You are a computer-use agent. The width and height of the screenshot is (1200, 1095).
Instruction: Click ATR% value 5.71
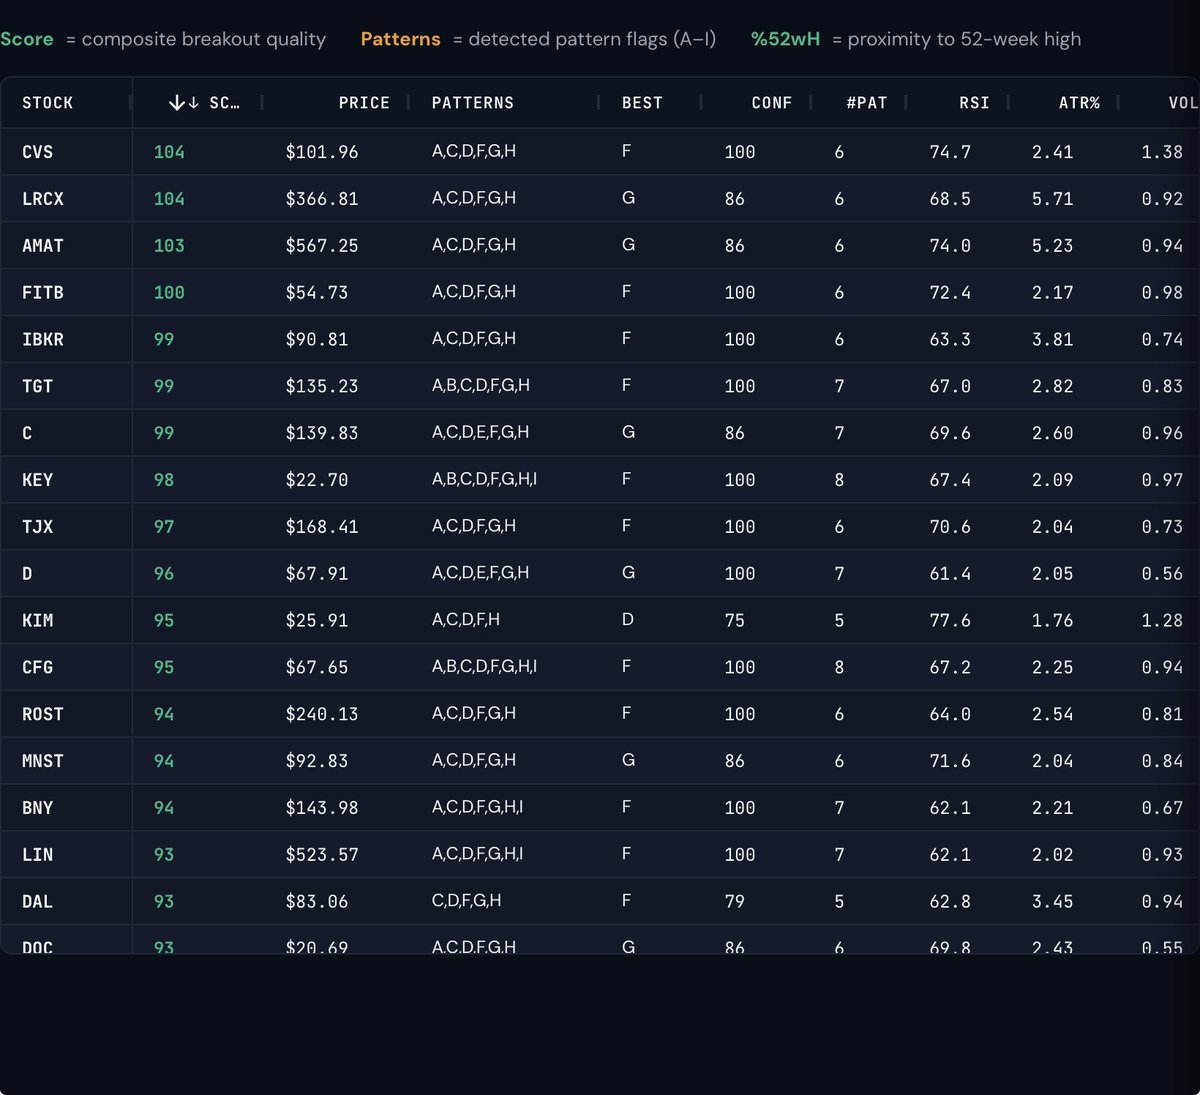pos(1053,199)
